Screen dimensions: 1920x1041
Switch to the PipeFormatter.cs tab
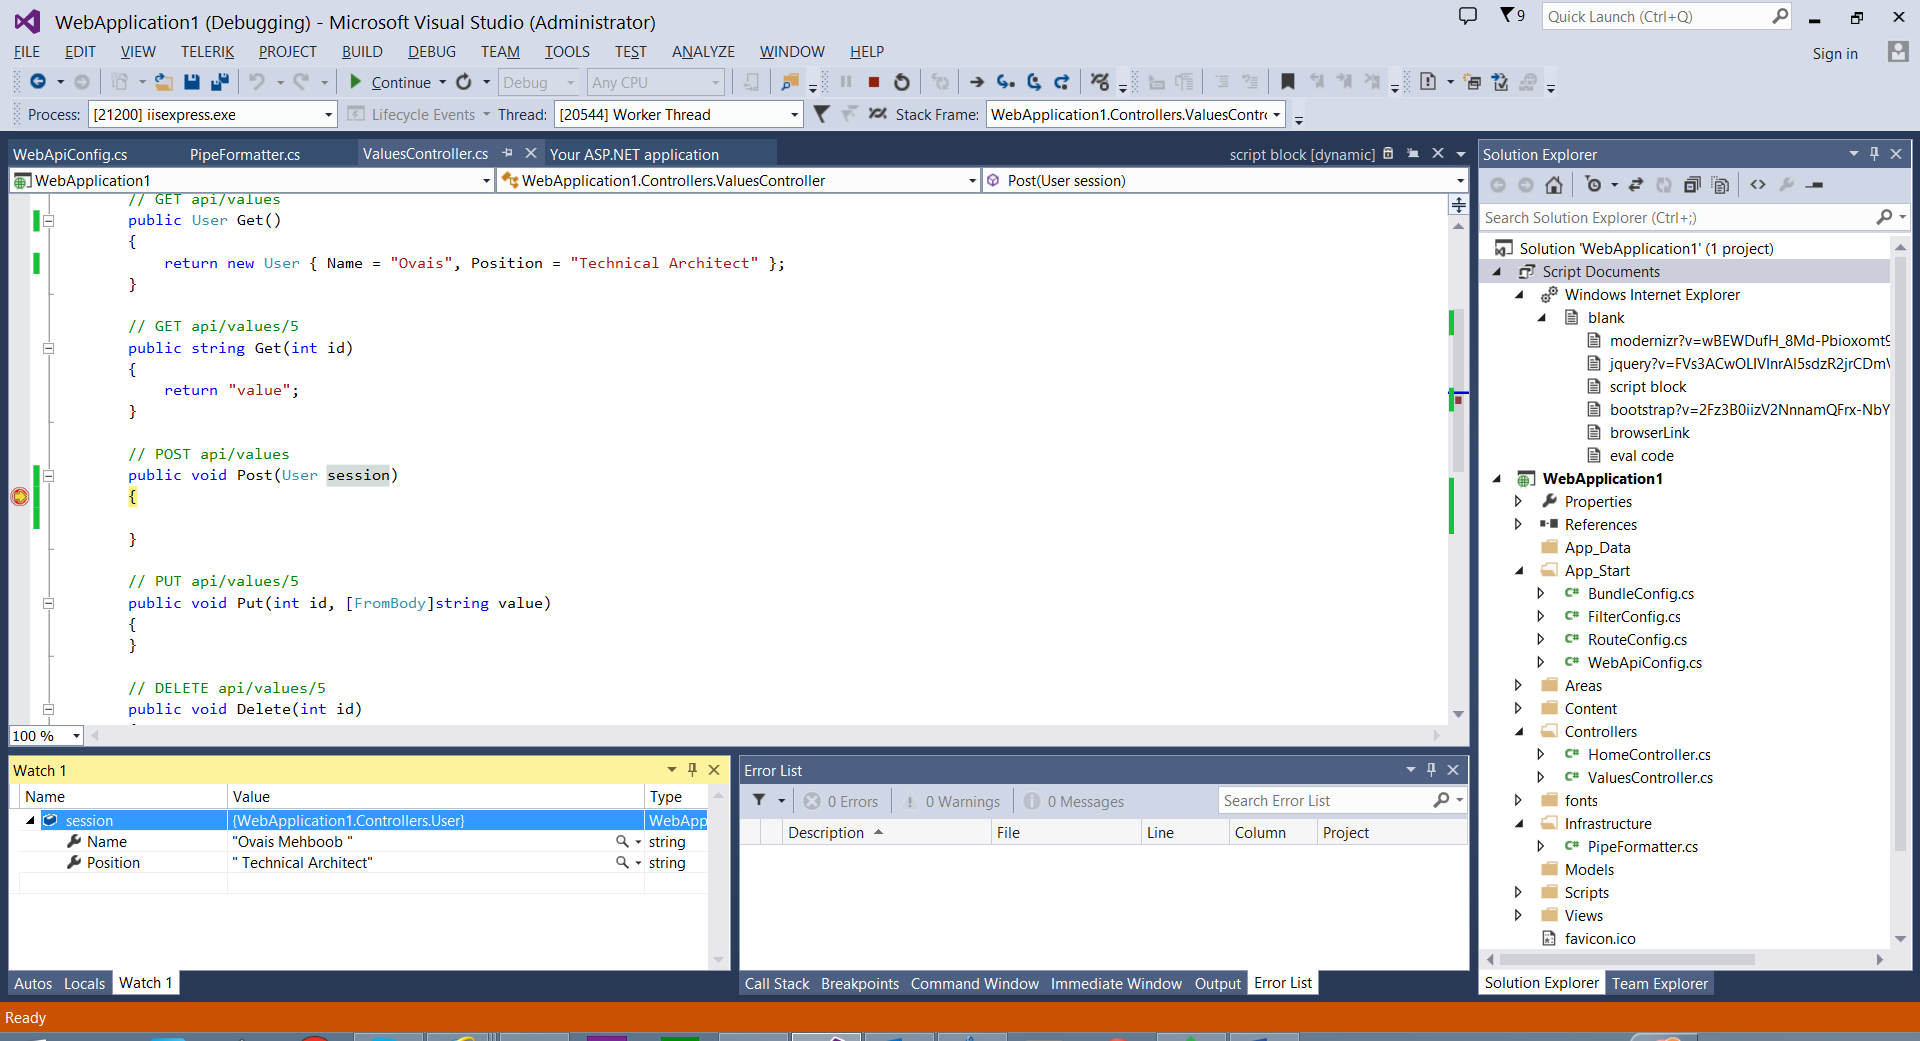(x=245, y=154)
